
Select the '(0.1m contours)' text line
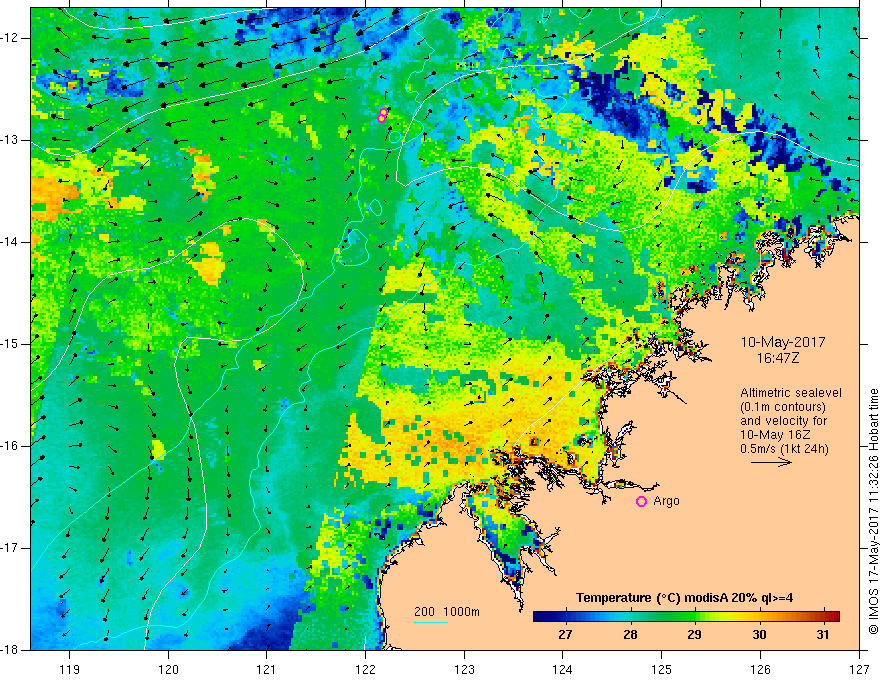click(x=782, y=407)
